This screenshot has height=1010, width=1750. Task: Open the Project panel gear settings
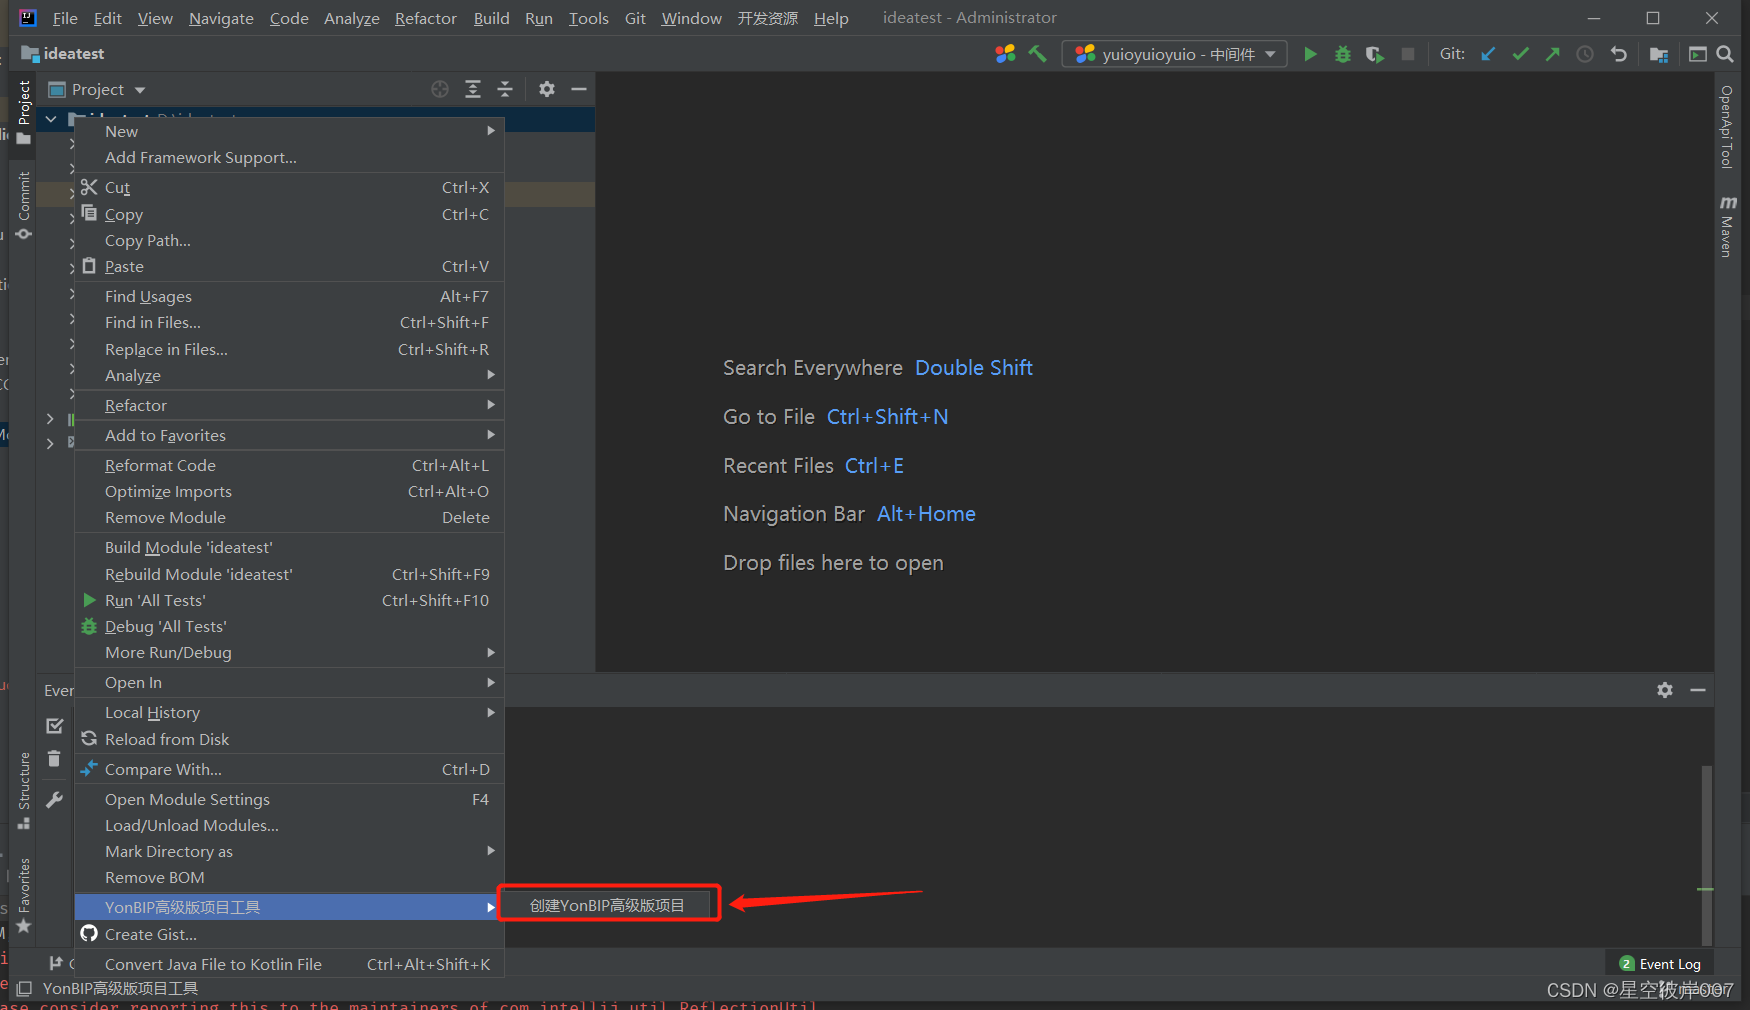click(x=547, y=89)
